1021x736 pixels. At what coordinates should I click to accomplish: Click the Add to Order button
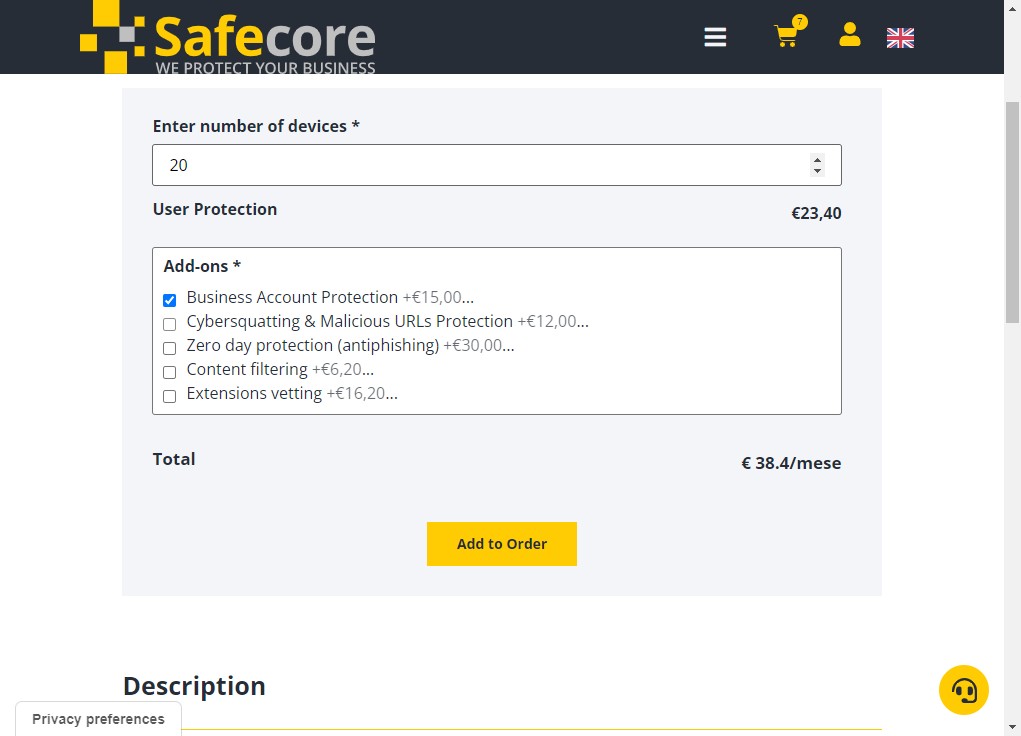click(x=501, y=544)
